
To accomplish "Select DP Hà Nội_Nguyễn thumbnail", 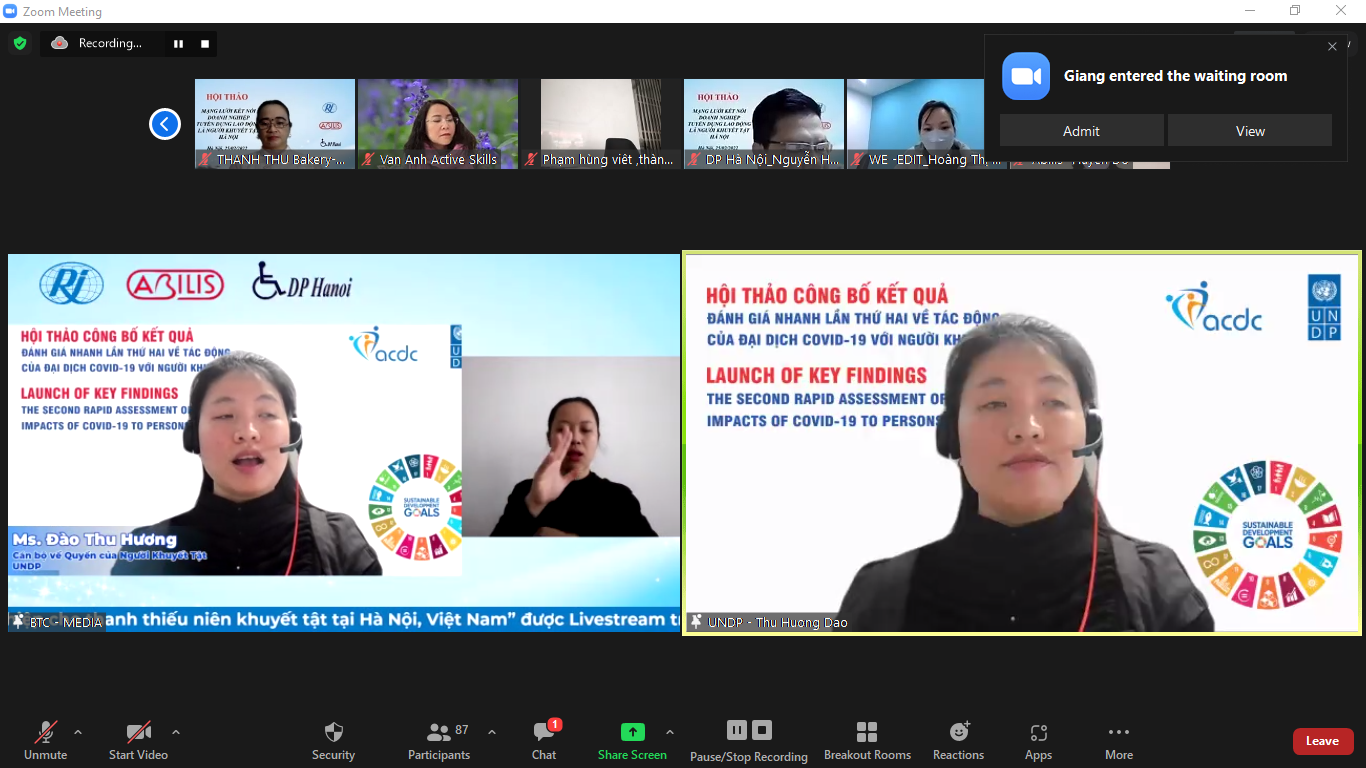I will (764, 124).
